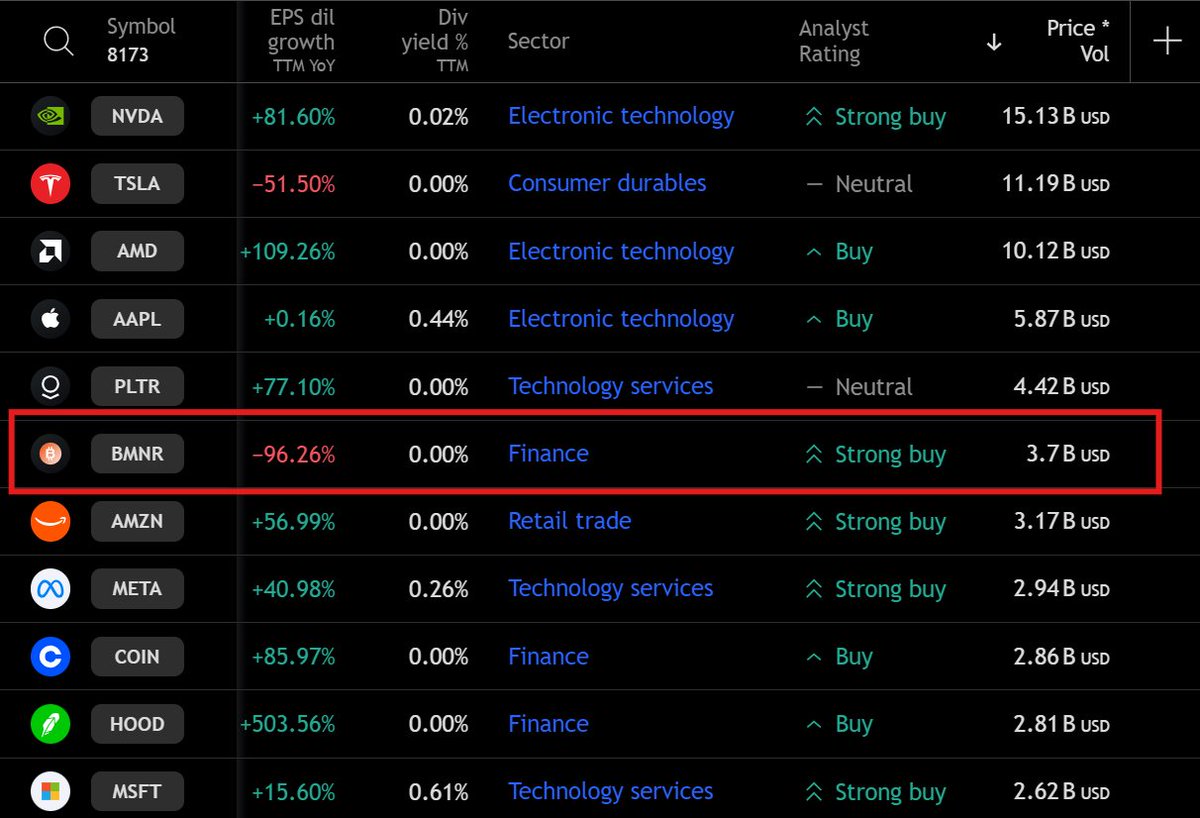Select the 0.61% dividend yield value
1200x818 pixels.
point(439,792)
